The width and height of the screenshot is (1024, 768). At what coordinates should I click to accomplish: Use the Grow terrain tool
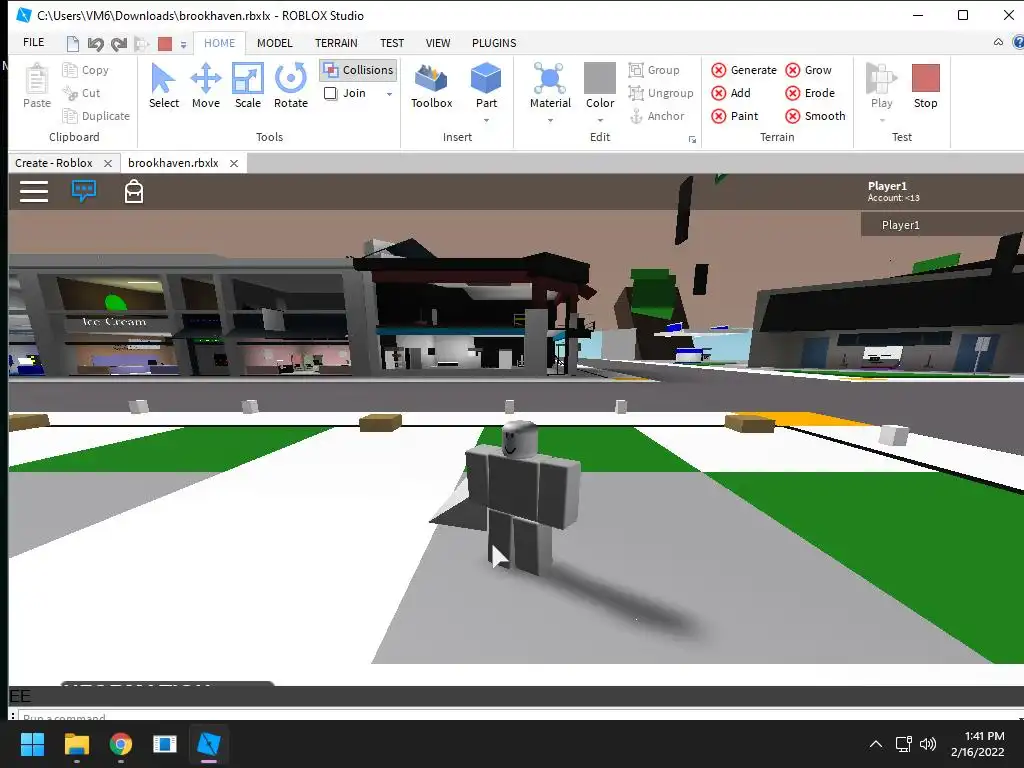click(x=808, y=70)
